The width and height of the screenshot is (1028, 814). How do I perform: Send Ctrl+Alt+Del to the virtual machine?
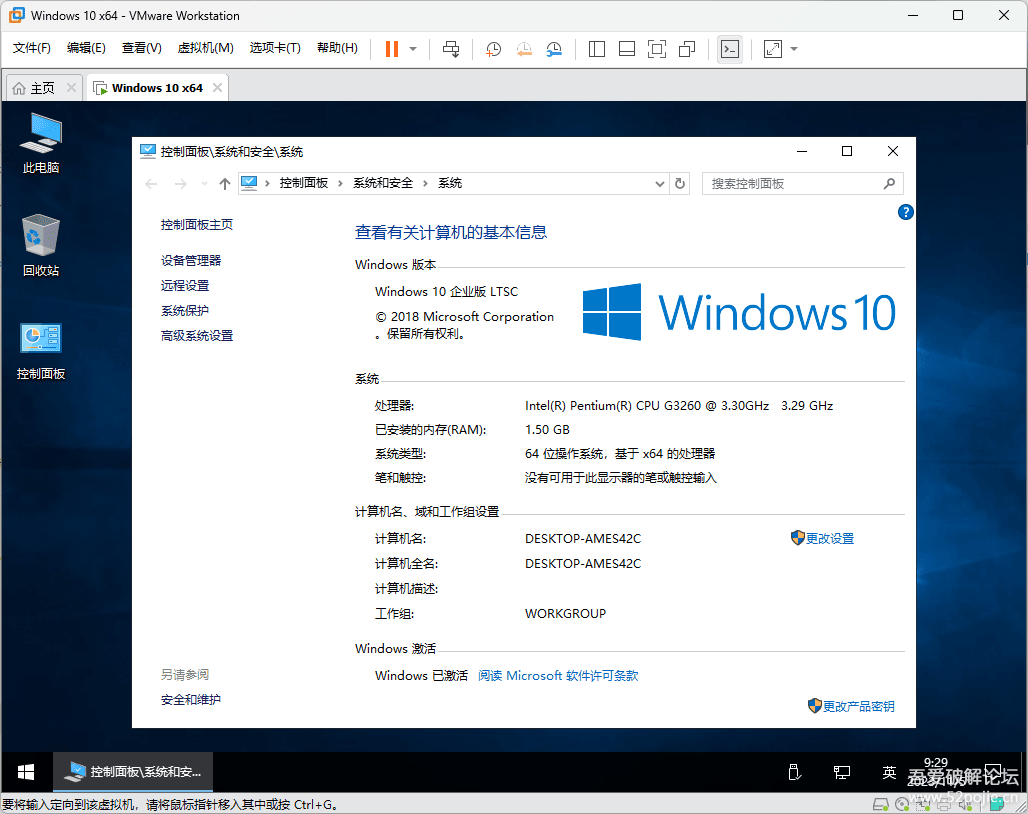click(450, 48)
